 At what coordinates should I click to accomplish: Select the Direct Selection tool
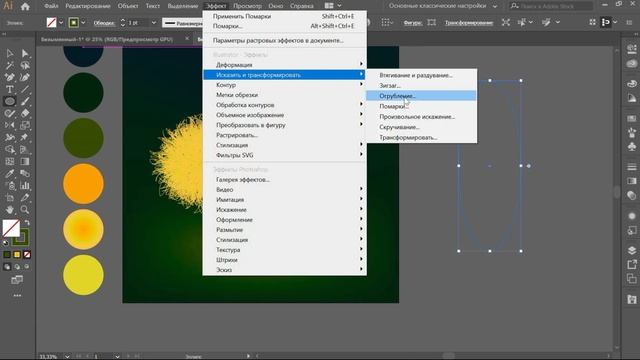coord(25,53)
